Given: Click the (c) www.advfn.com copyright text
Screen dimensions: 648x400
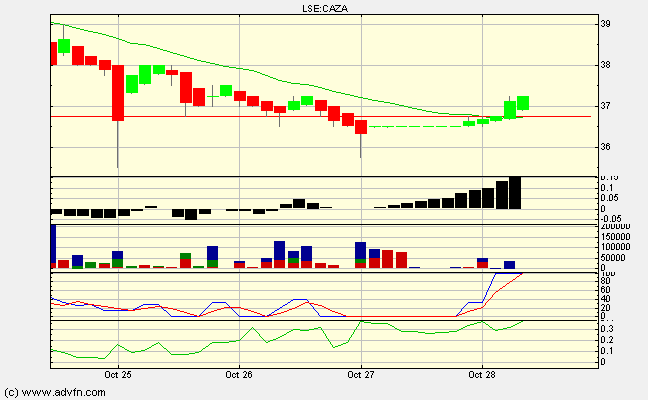Looking at the screenshot, I should coord(55,393).
